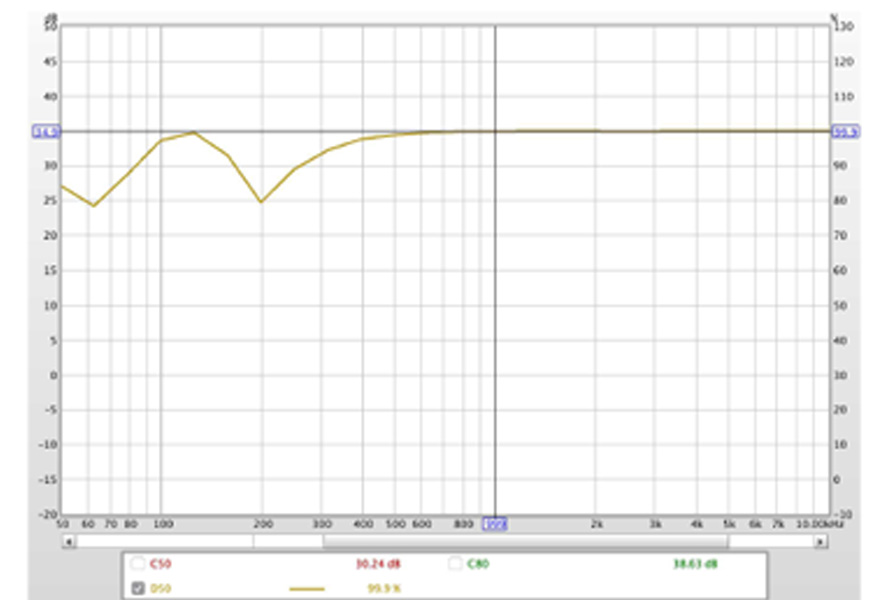Click the D50 curve dip near 60 Hz
The height and width of the screenshot is (600, 880).
tap(94, 205)
